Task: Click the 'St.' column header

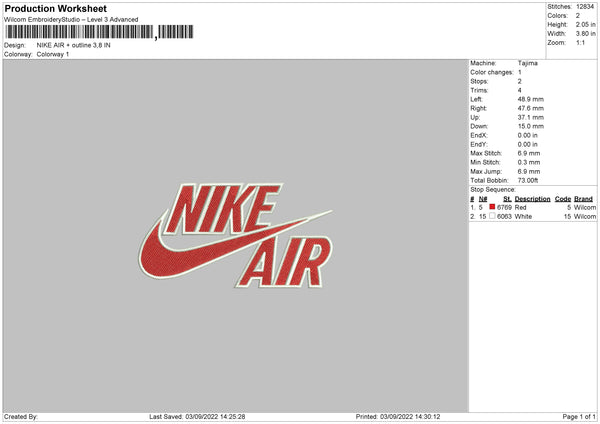Action: [x=507, y=199]
